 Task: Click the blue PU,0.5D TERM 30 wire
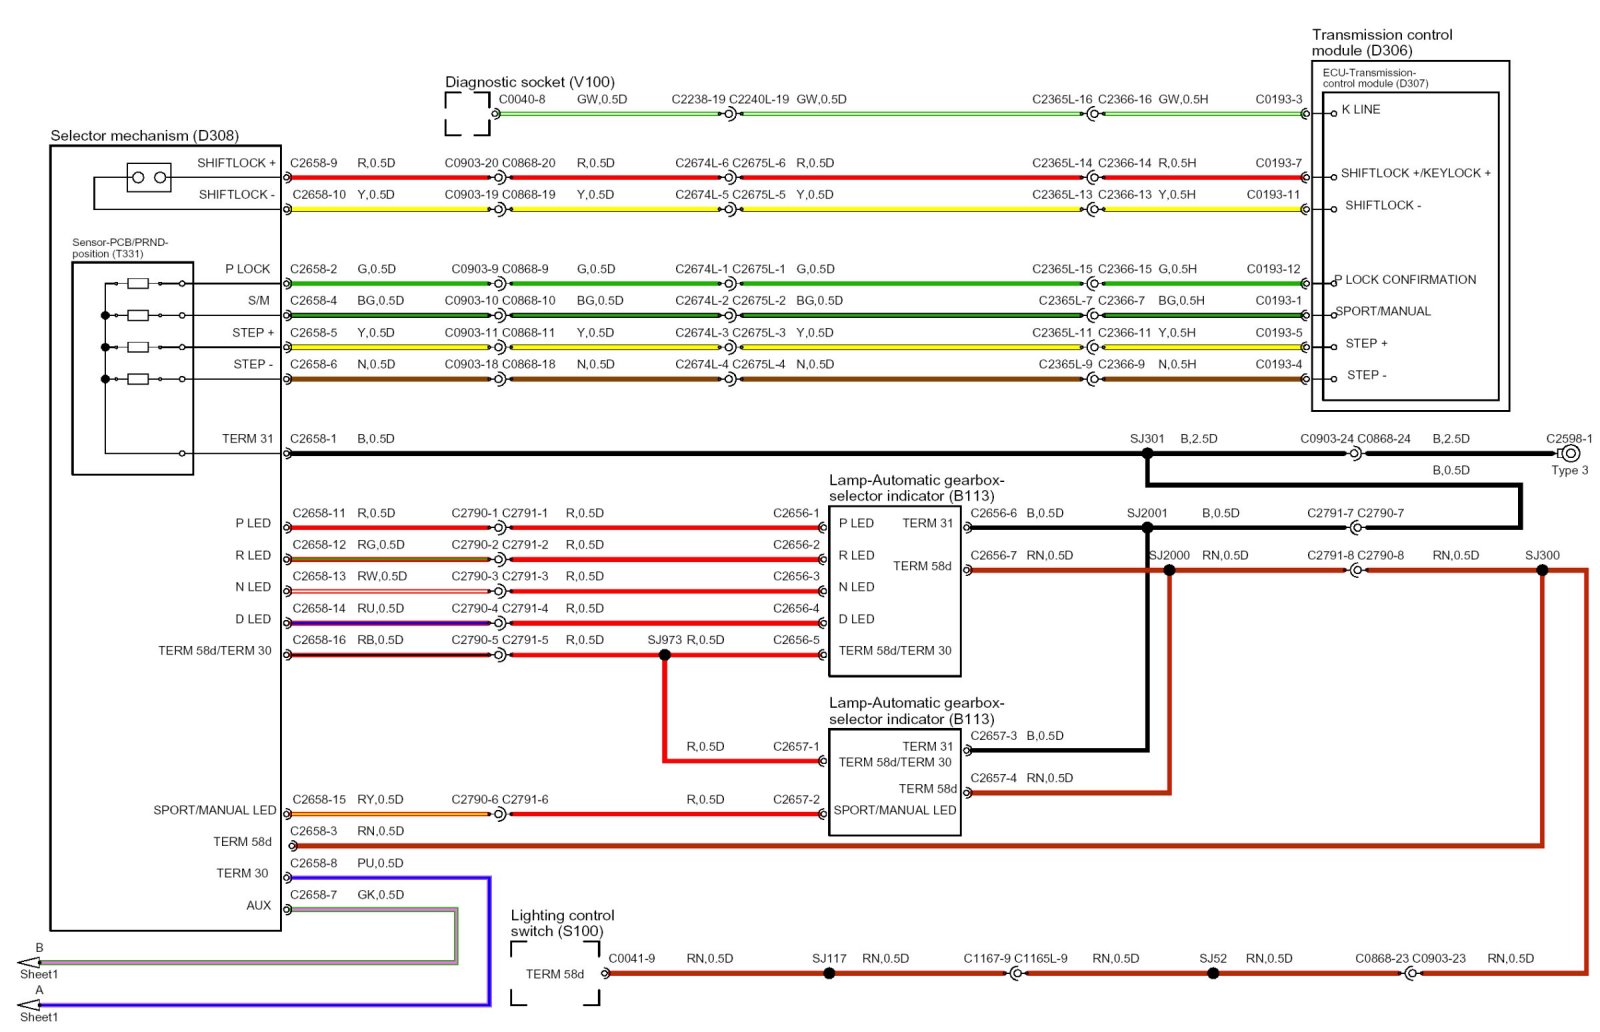tap(489, 940)
